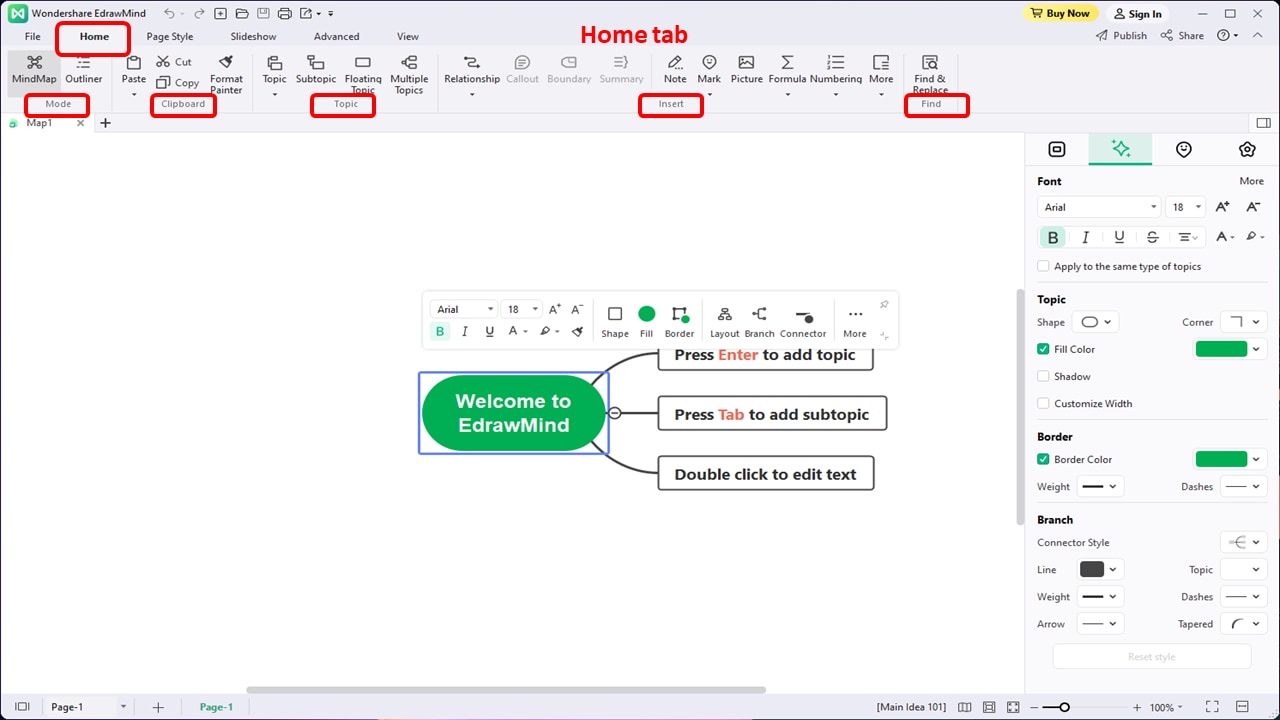Open Branch options in floating toolbar
This screenshot has height=720, width=1280.
[759, 322]
